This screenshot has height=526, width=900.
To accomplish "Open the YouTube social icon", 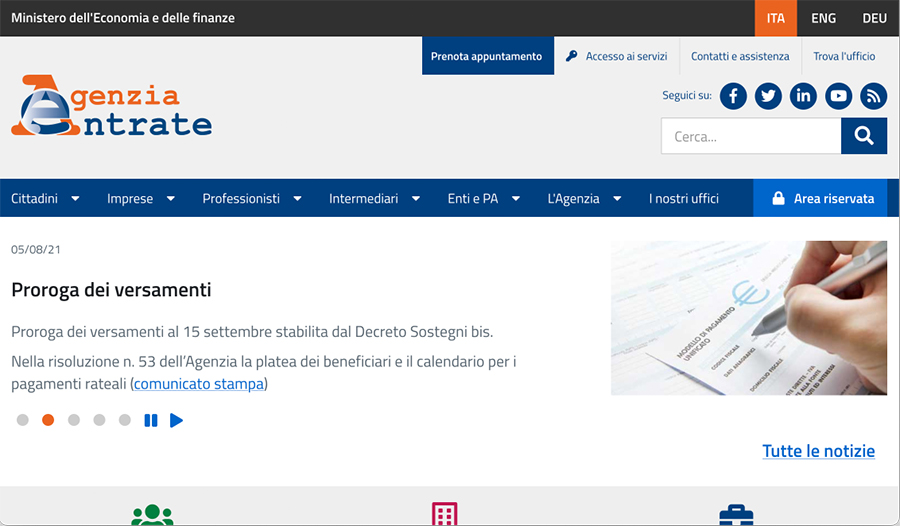I will tap(838, 96).
